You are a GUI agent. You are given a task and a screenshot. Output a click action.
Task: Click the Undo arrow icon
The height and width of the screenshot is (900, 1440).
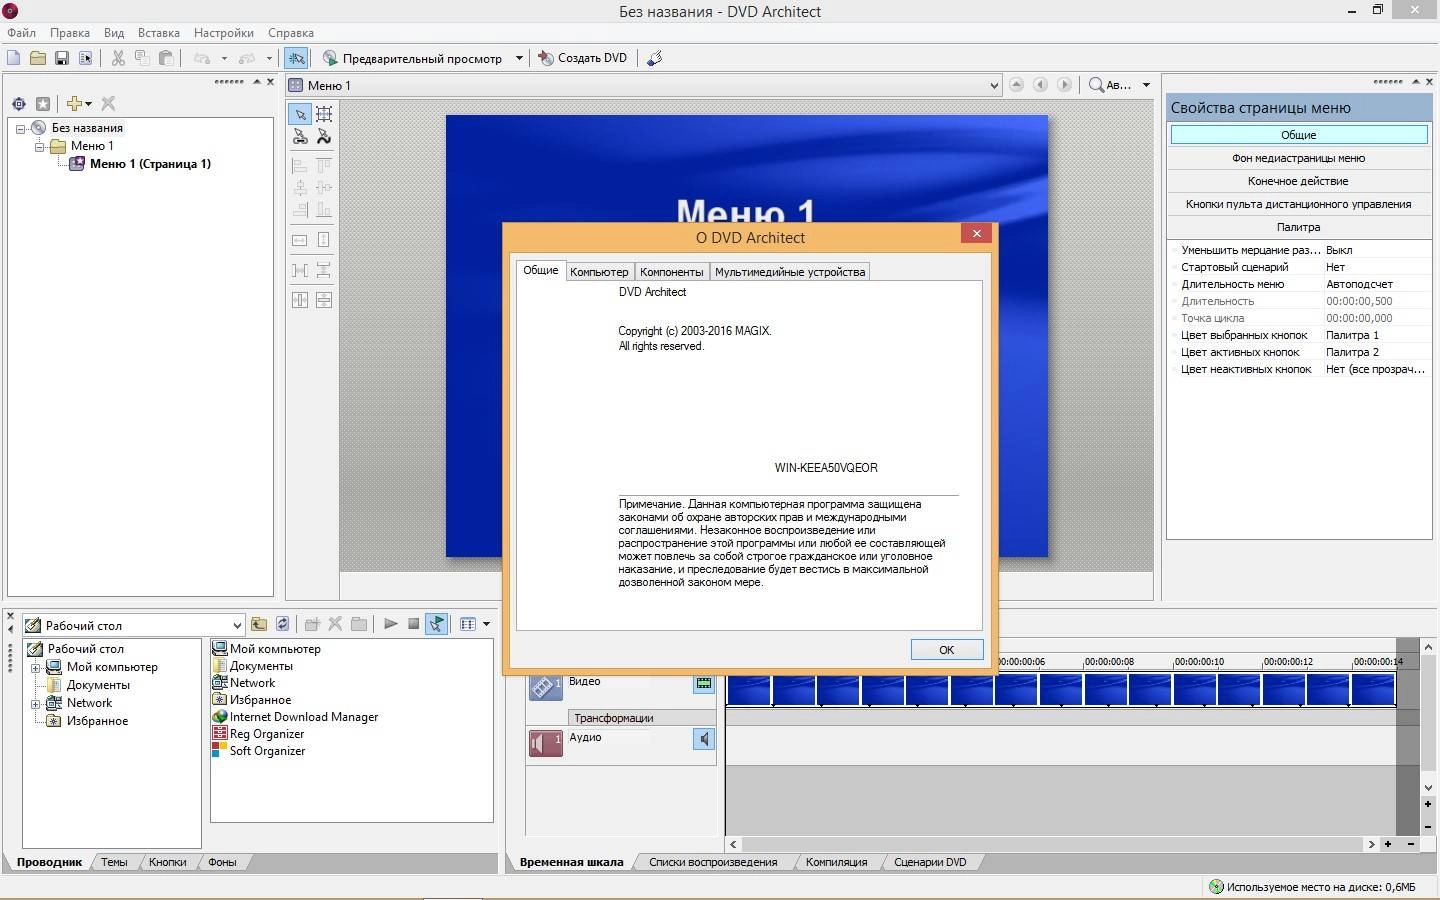coord(202,58)
